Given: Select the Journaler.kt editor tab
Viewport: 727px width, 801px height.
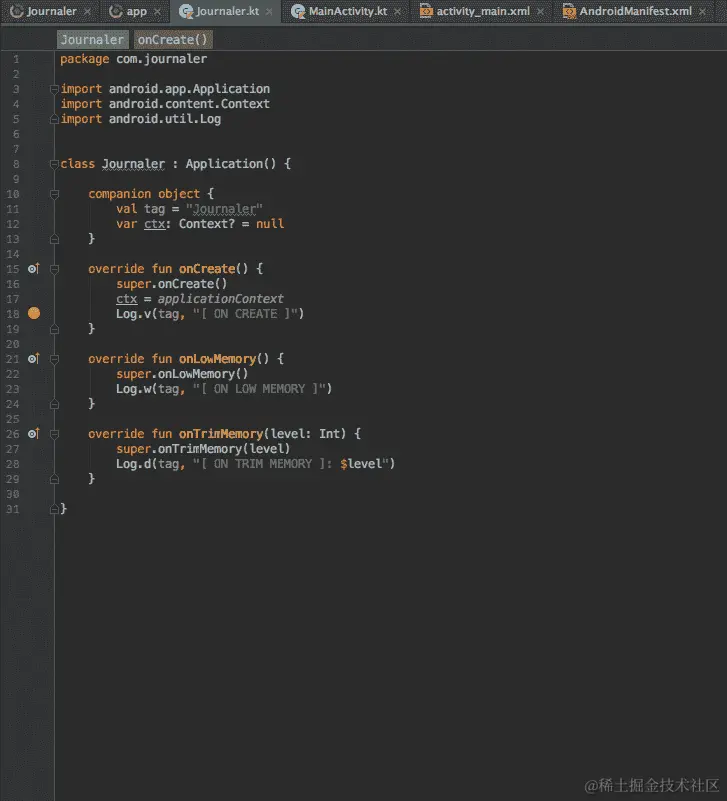Looking at the screenshot, I should (x=227, y=11).
